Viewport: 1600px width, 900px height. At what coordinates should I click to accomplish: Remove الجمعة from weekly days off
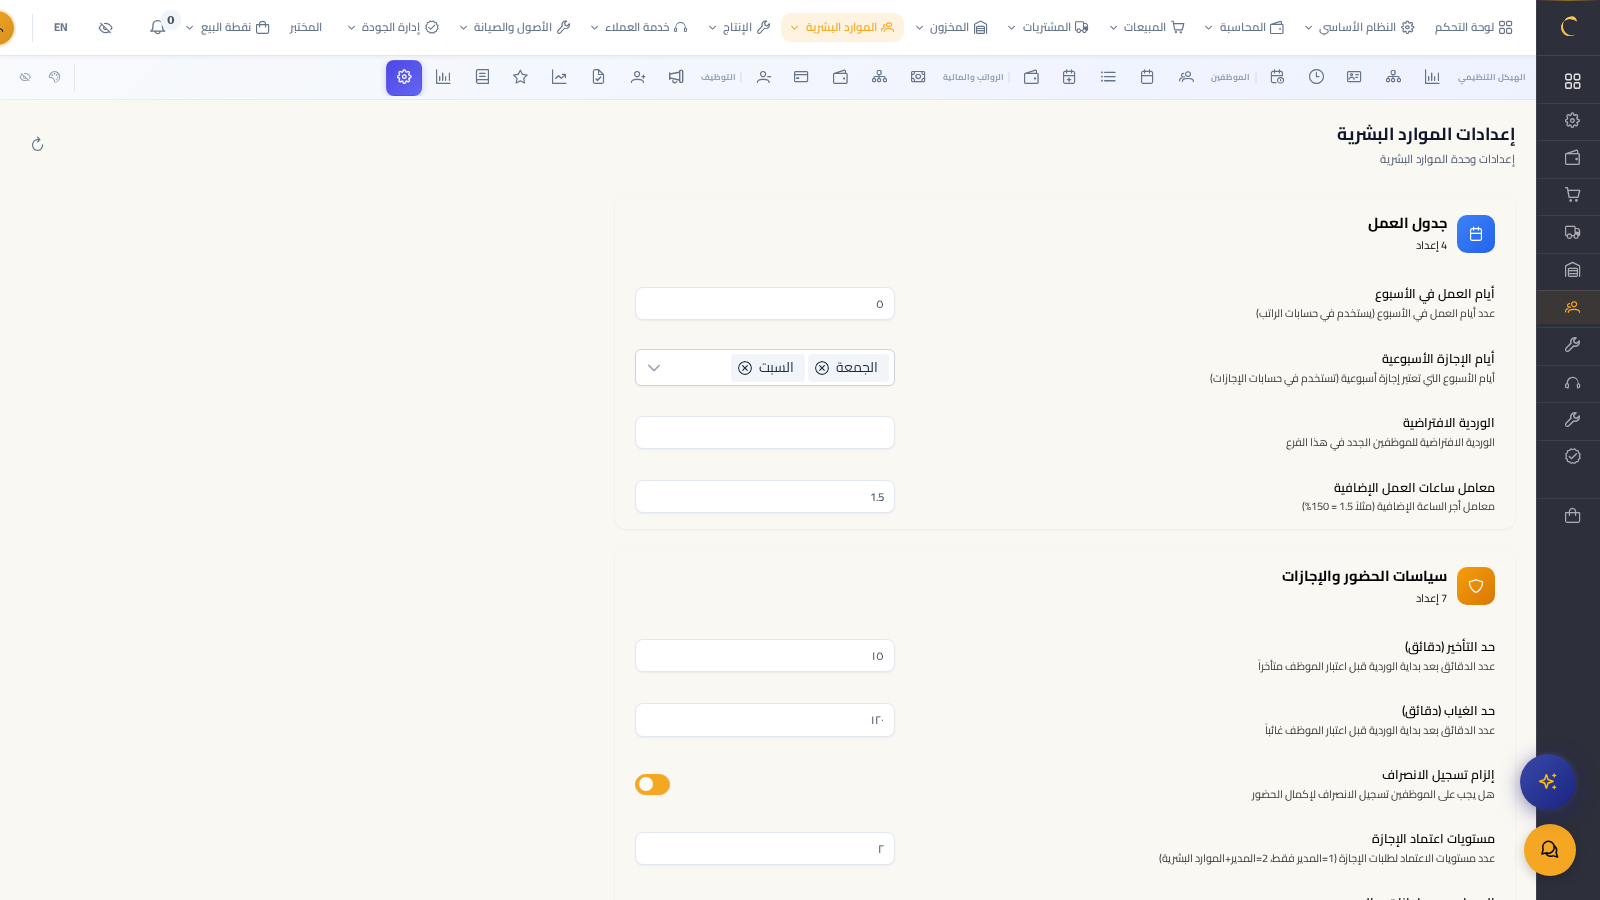click(822, 368)
